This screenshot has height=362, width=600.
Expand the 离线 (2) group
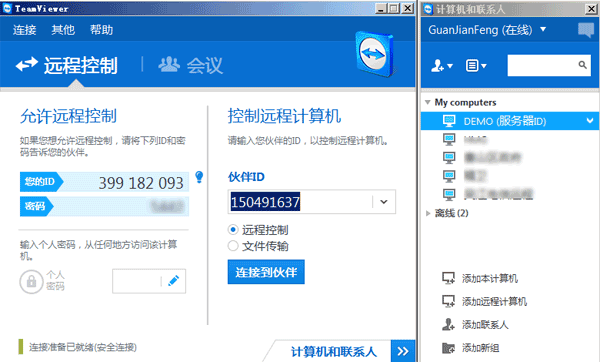click(428, 213)
